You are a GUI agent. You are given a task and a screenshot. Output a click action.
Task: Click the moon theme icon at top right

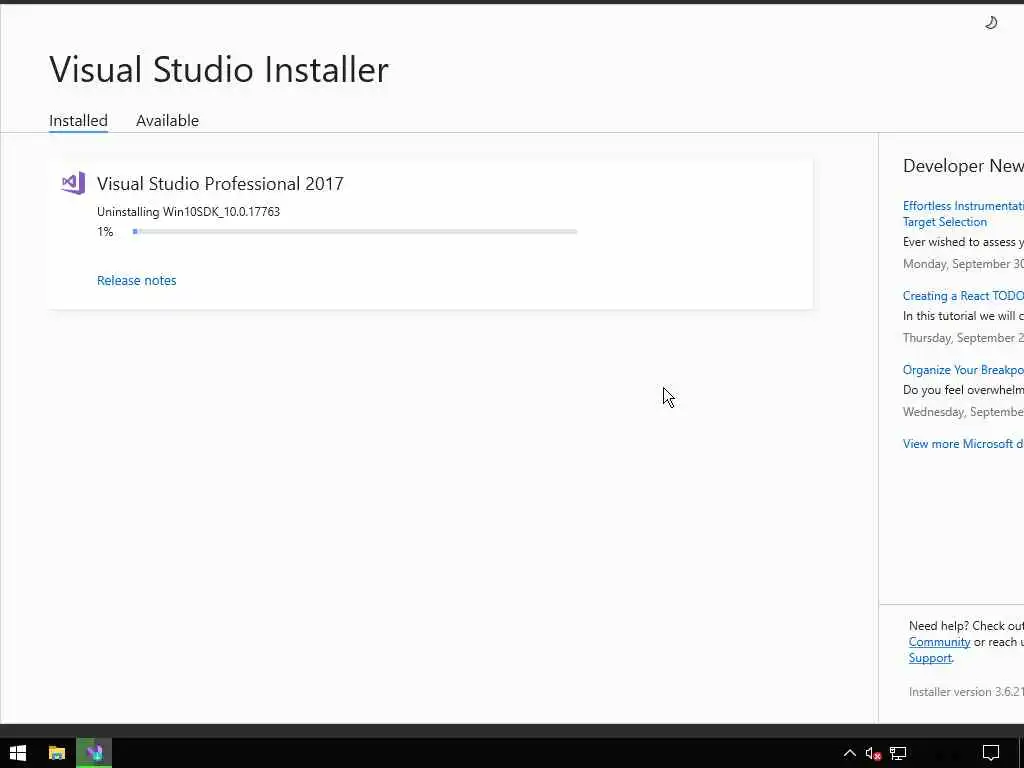(x=991, y=23)
